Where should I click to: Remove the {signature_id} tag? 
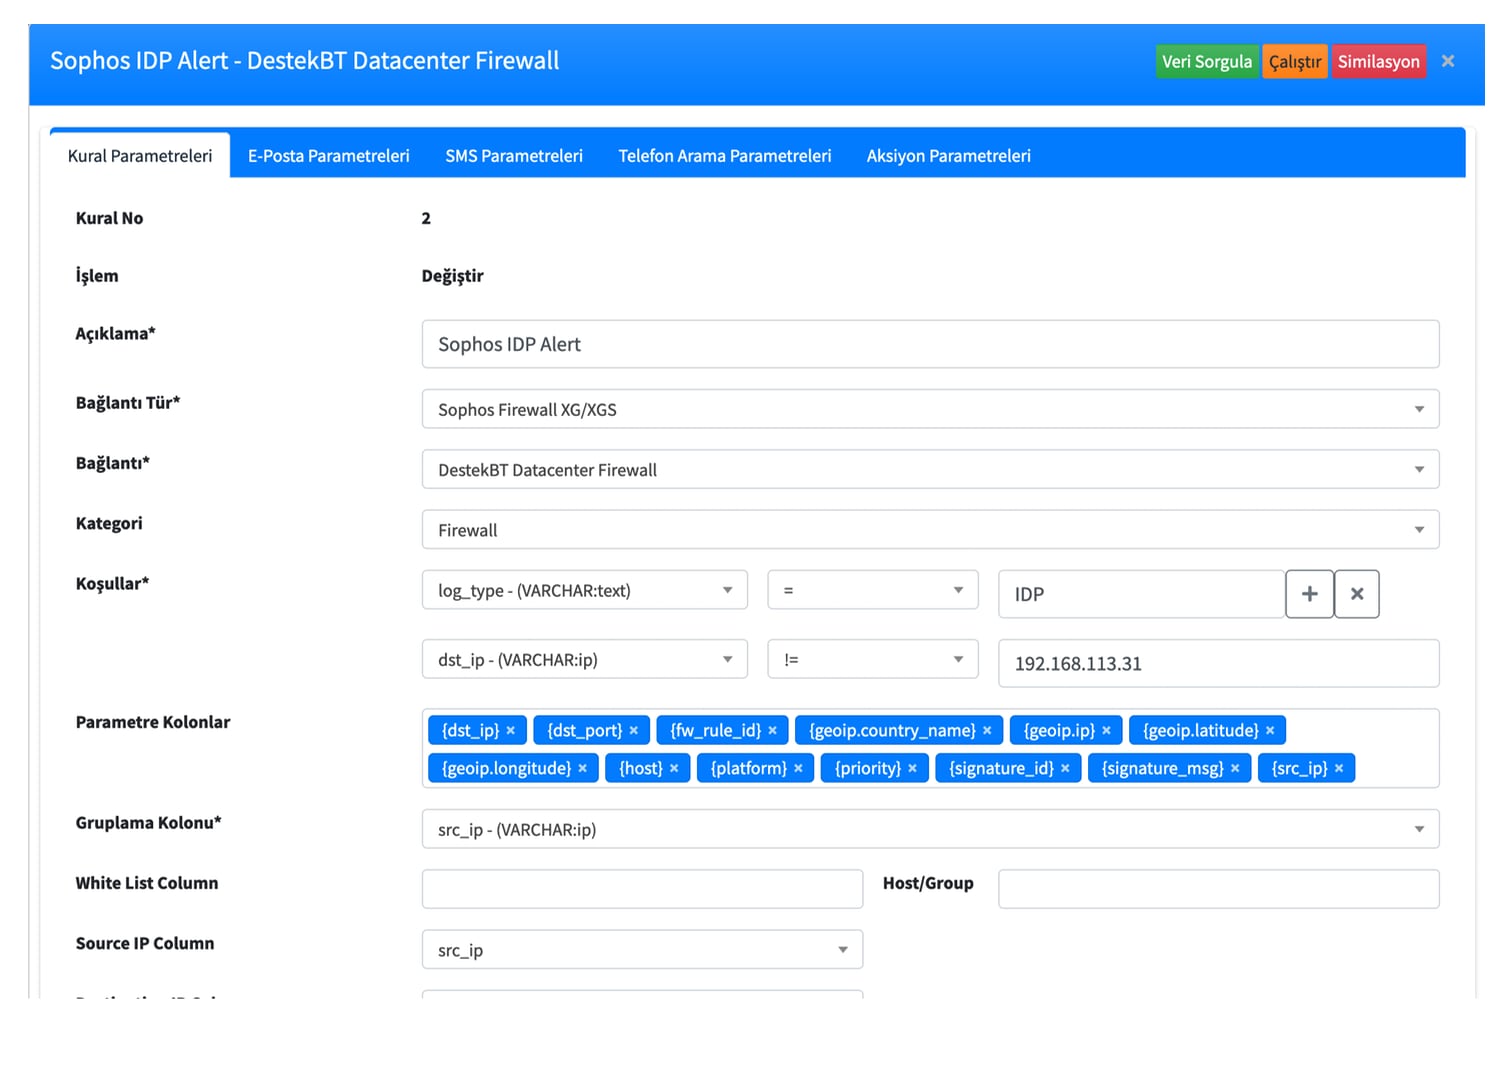[x=1065, y=768]
